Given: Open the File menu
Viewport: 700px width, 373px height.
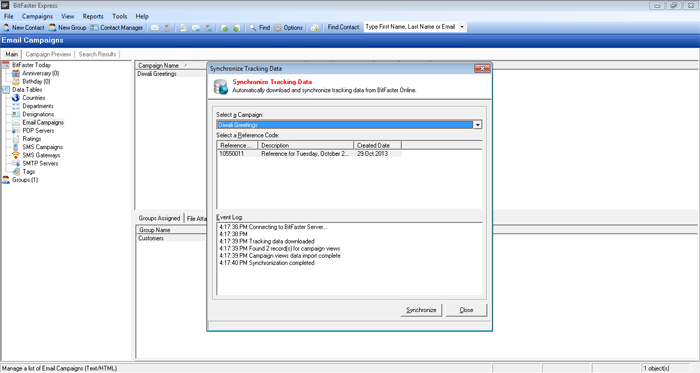Looking at the screenshot, I should (x=8, y=17).
